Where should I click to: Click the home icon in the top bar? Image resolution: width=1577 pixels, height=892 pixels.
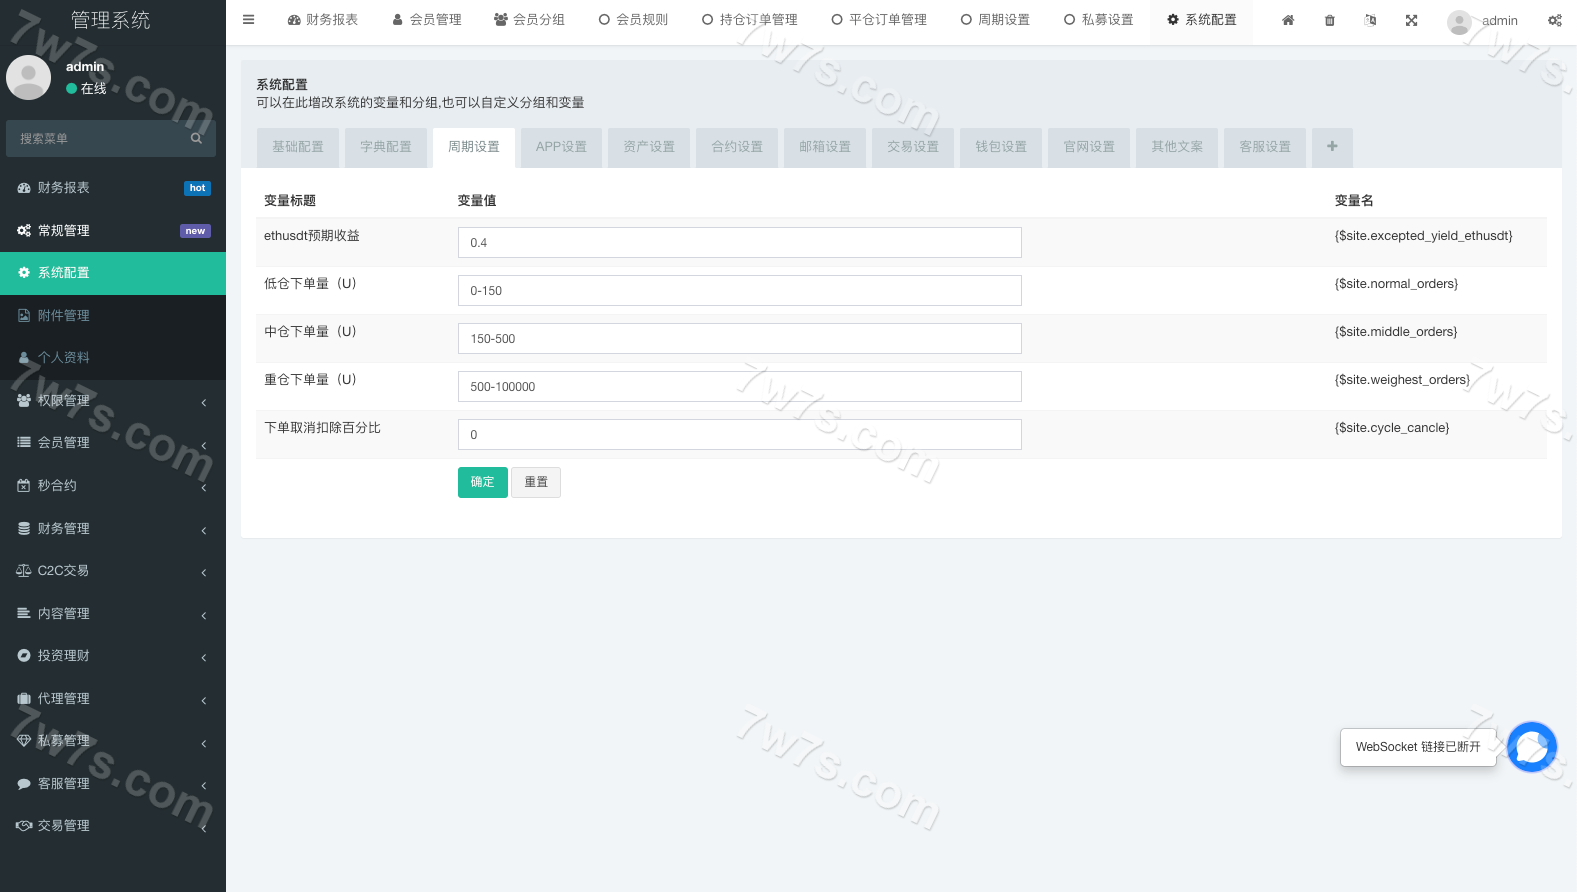(x=1288, y=20)
